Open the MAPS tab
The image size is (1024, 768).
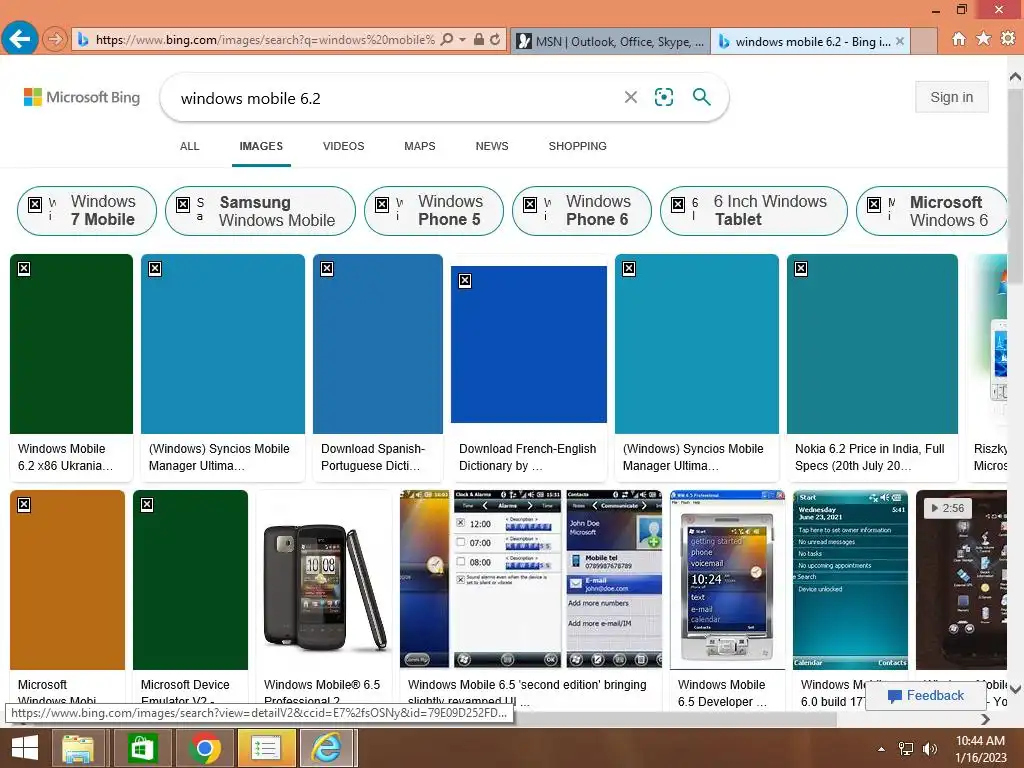(420, 146)
